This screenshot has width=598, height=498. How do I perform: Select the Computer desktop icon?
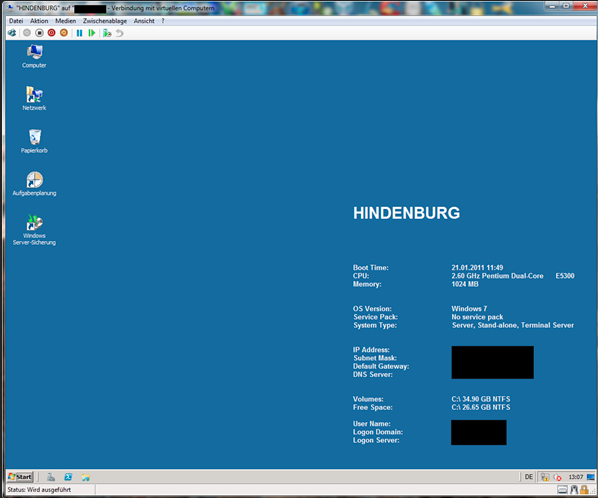34,56
